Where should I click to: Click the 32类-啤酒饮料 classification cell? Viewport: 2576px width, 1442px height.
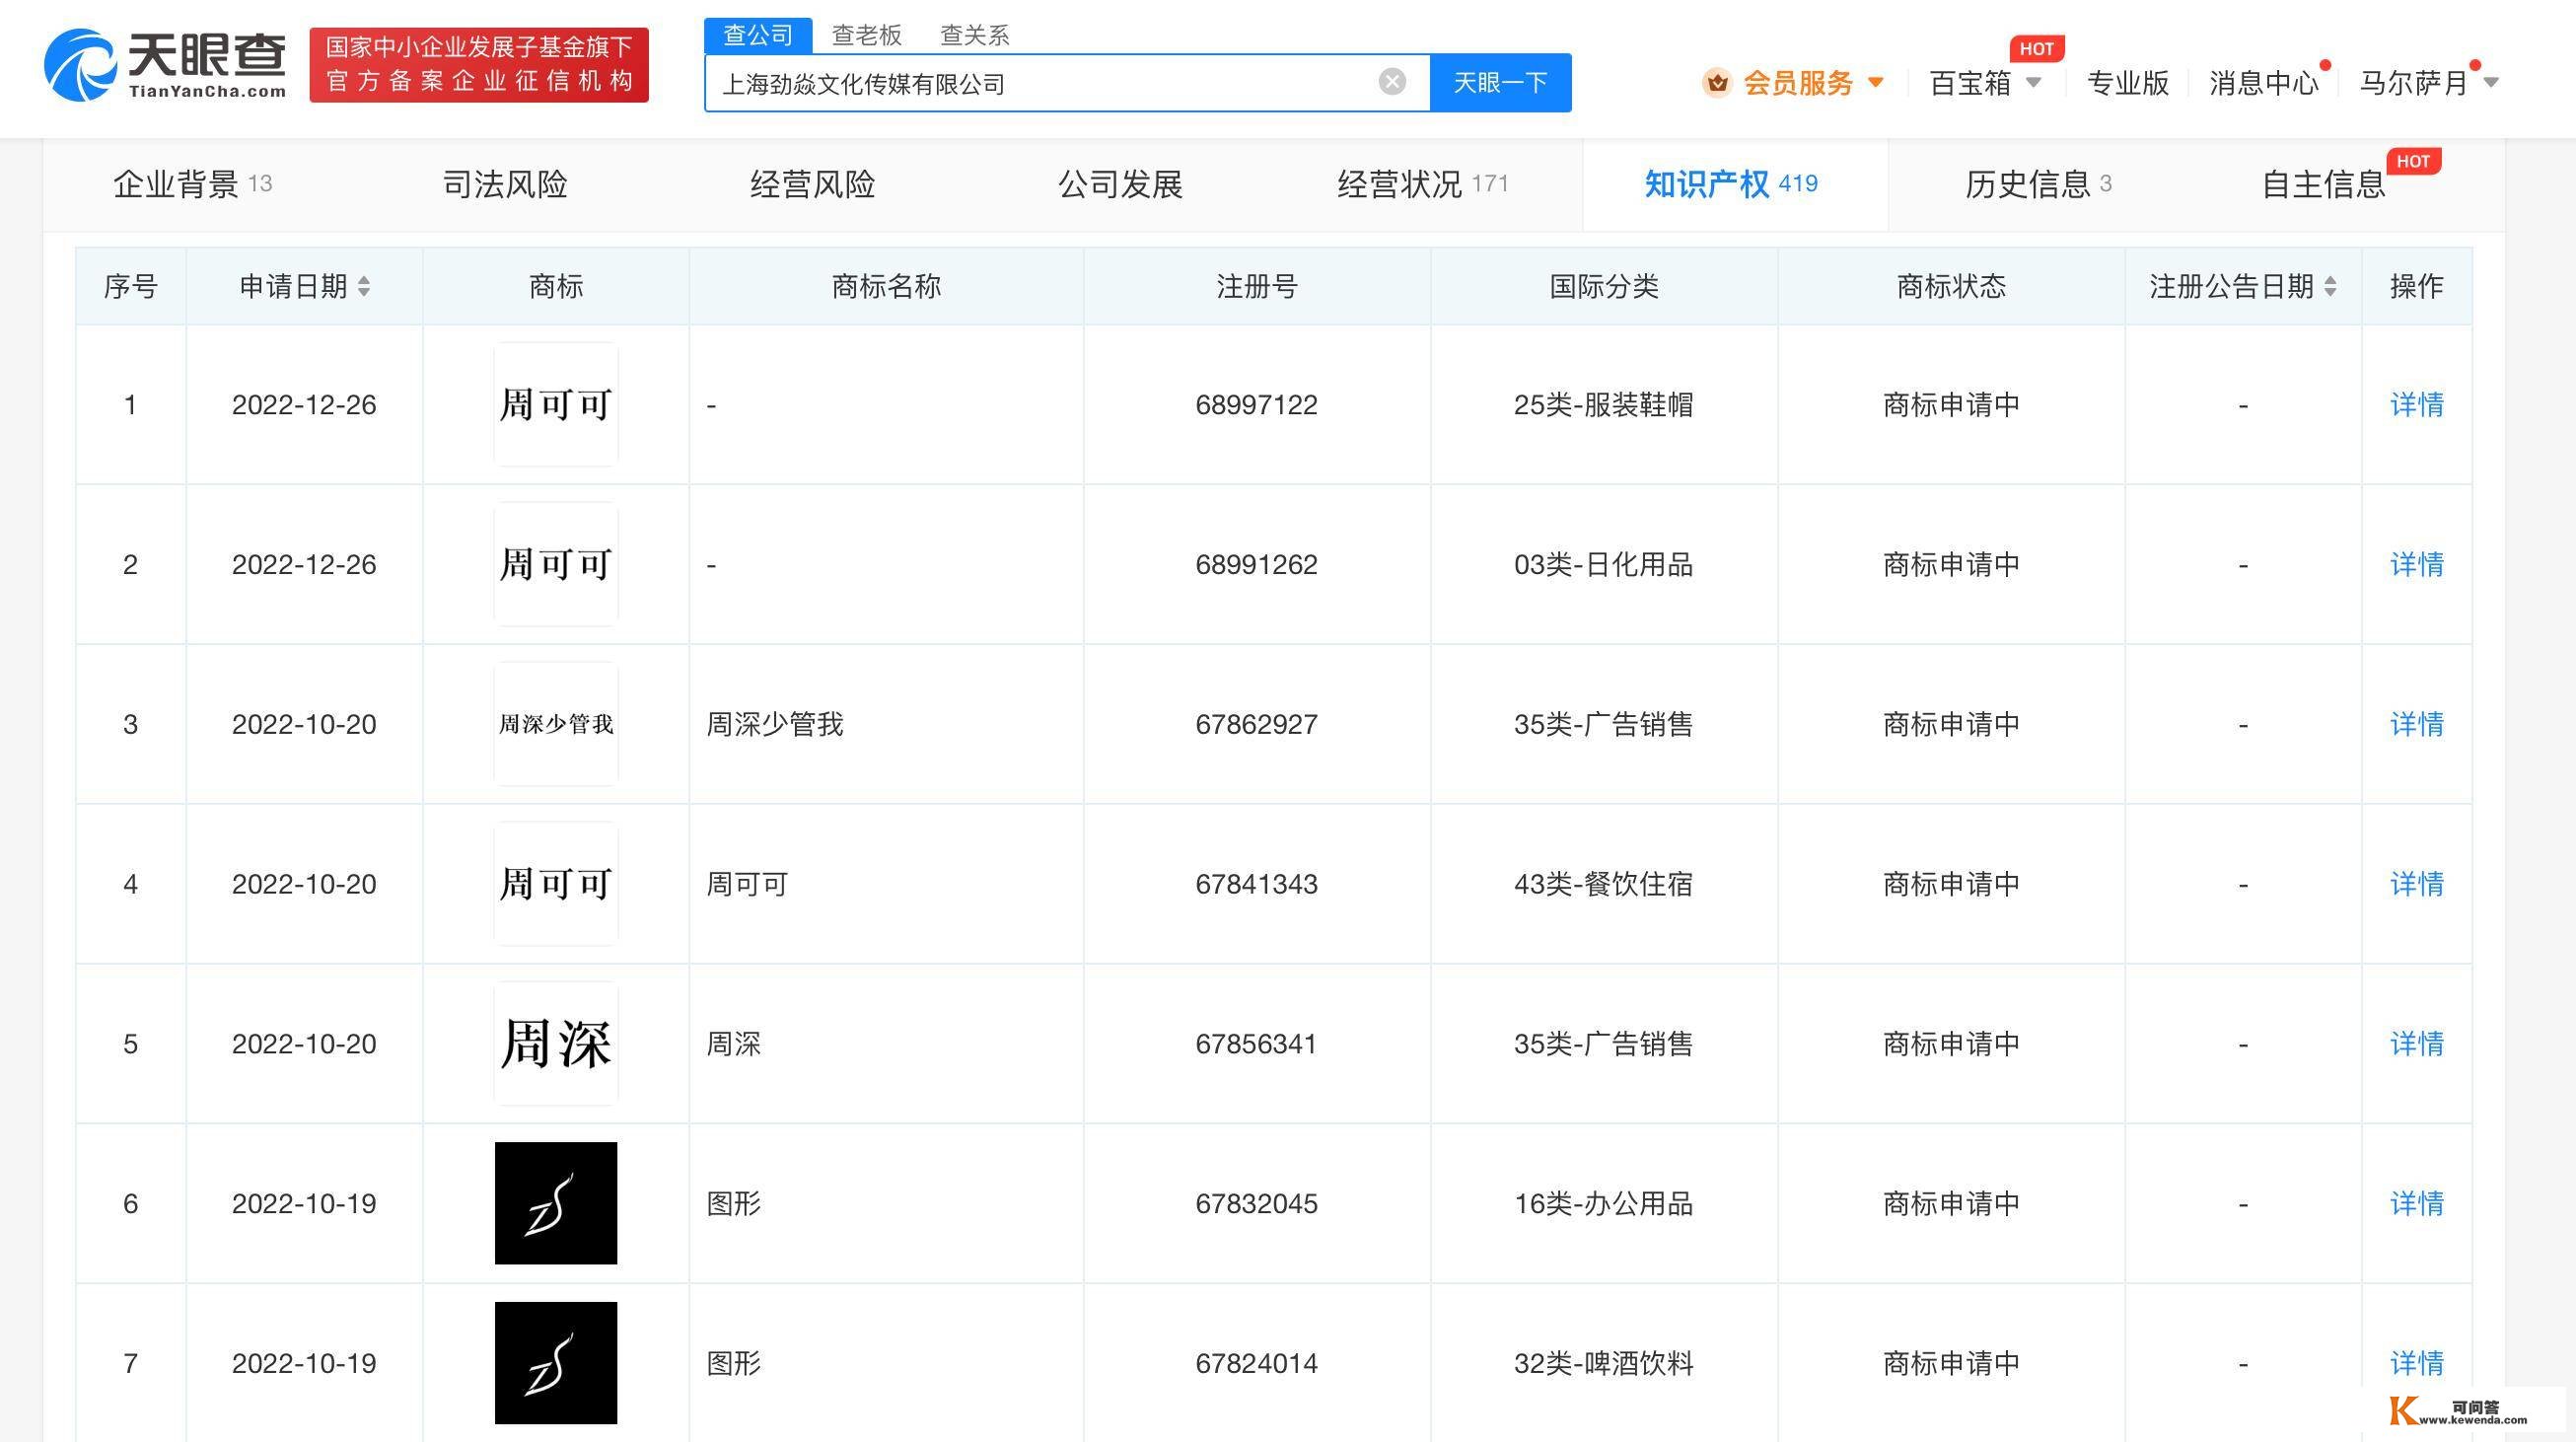(x=1603, y=1363)
